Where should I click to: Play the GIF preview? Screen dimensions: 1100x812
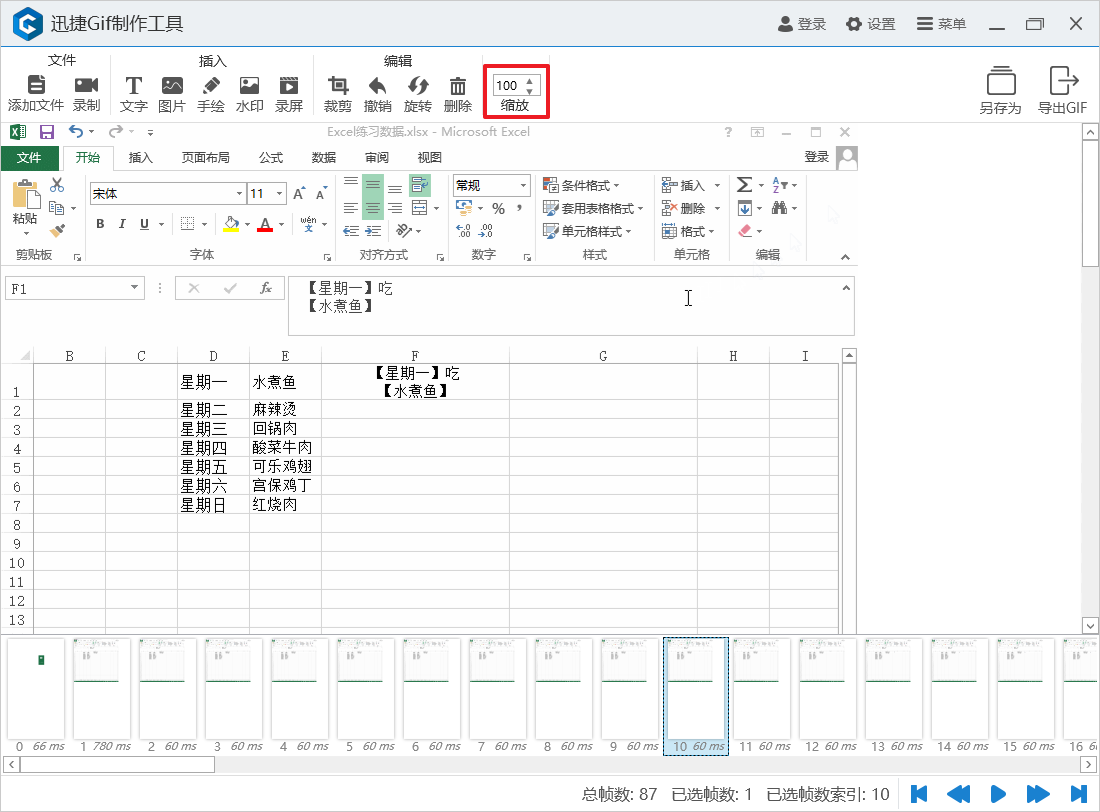[999, 793]
